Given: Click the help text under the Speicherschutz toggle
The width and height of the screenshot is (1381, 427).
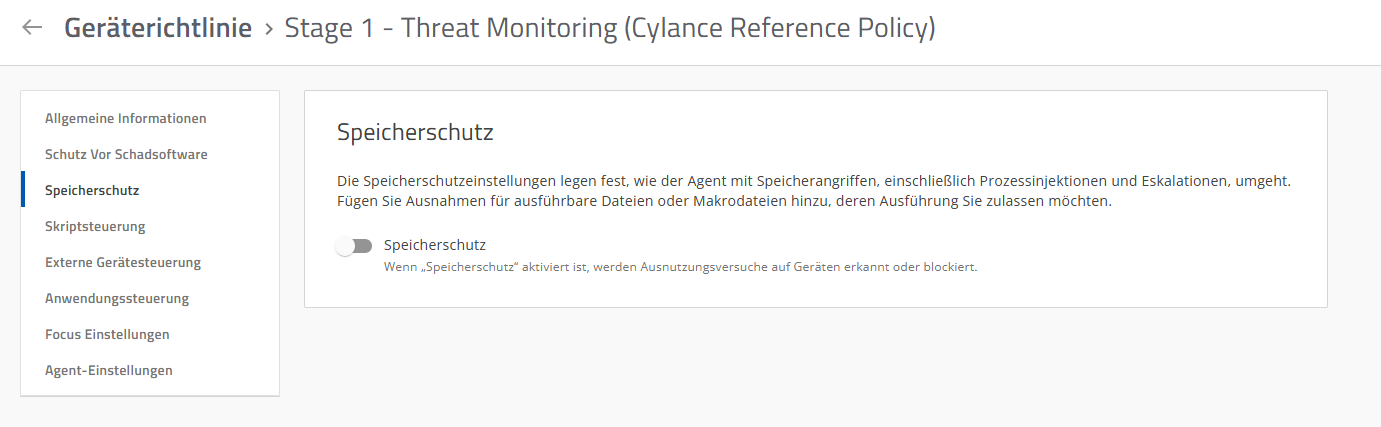Looking at the screenshot, I should [680, 267].
